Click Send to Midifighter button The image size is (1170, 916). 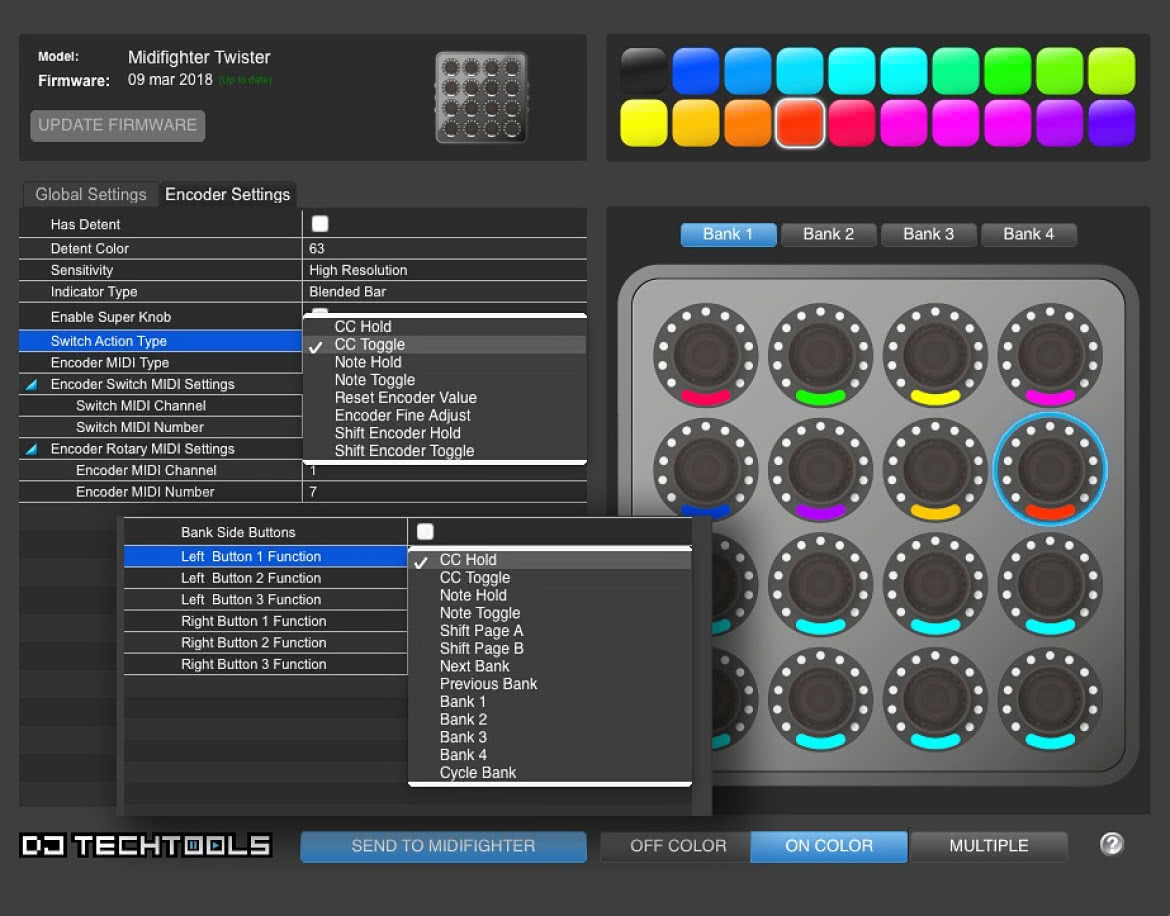point(443,846)
